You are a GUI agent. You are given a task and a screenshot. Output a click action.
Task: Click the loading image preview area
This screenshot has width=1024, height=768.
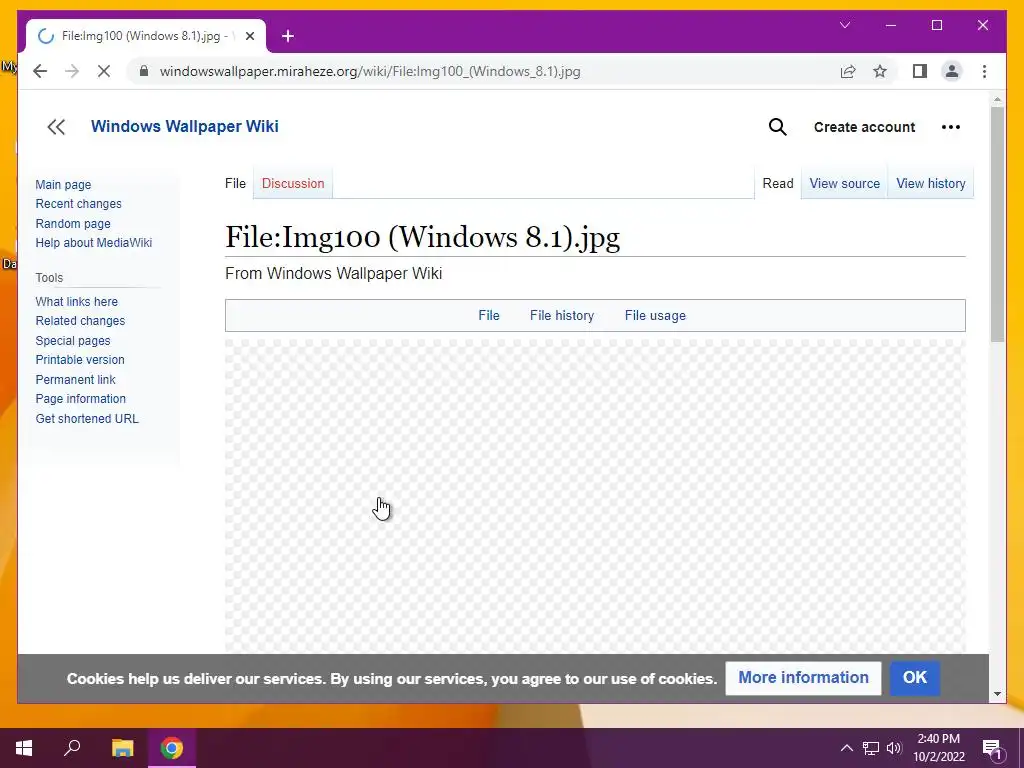595,496
